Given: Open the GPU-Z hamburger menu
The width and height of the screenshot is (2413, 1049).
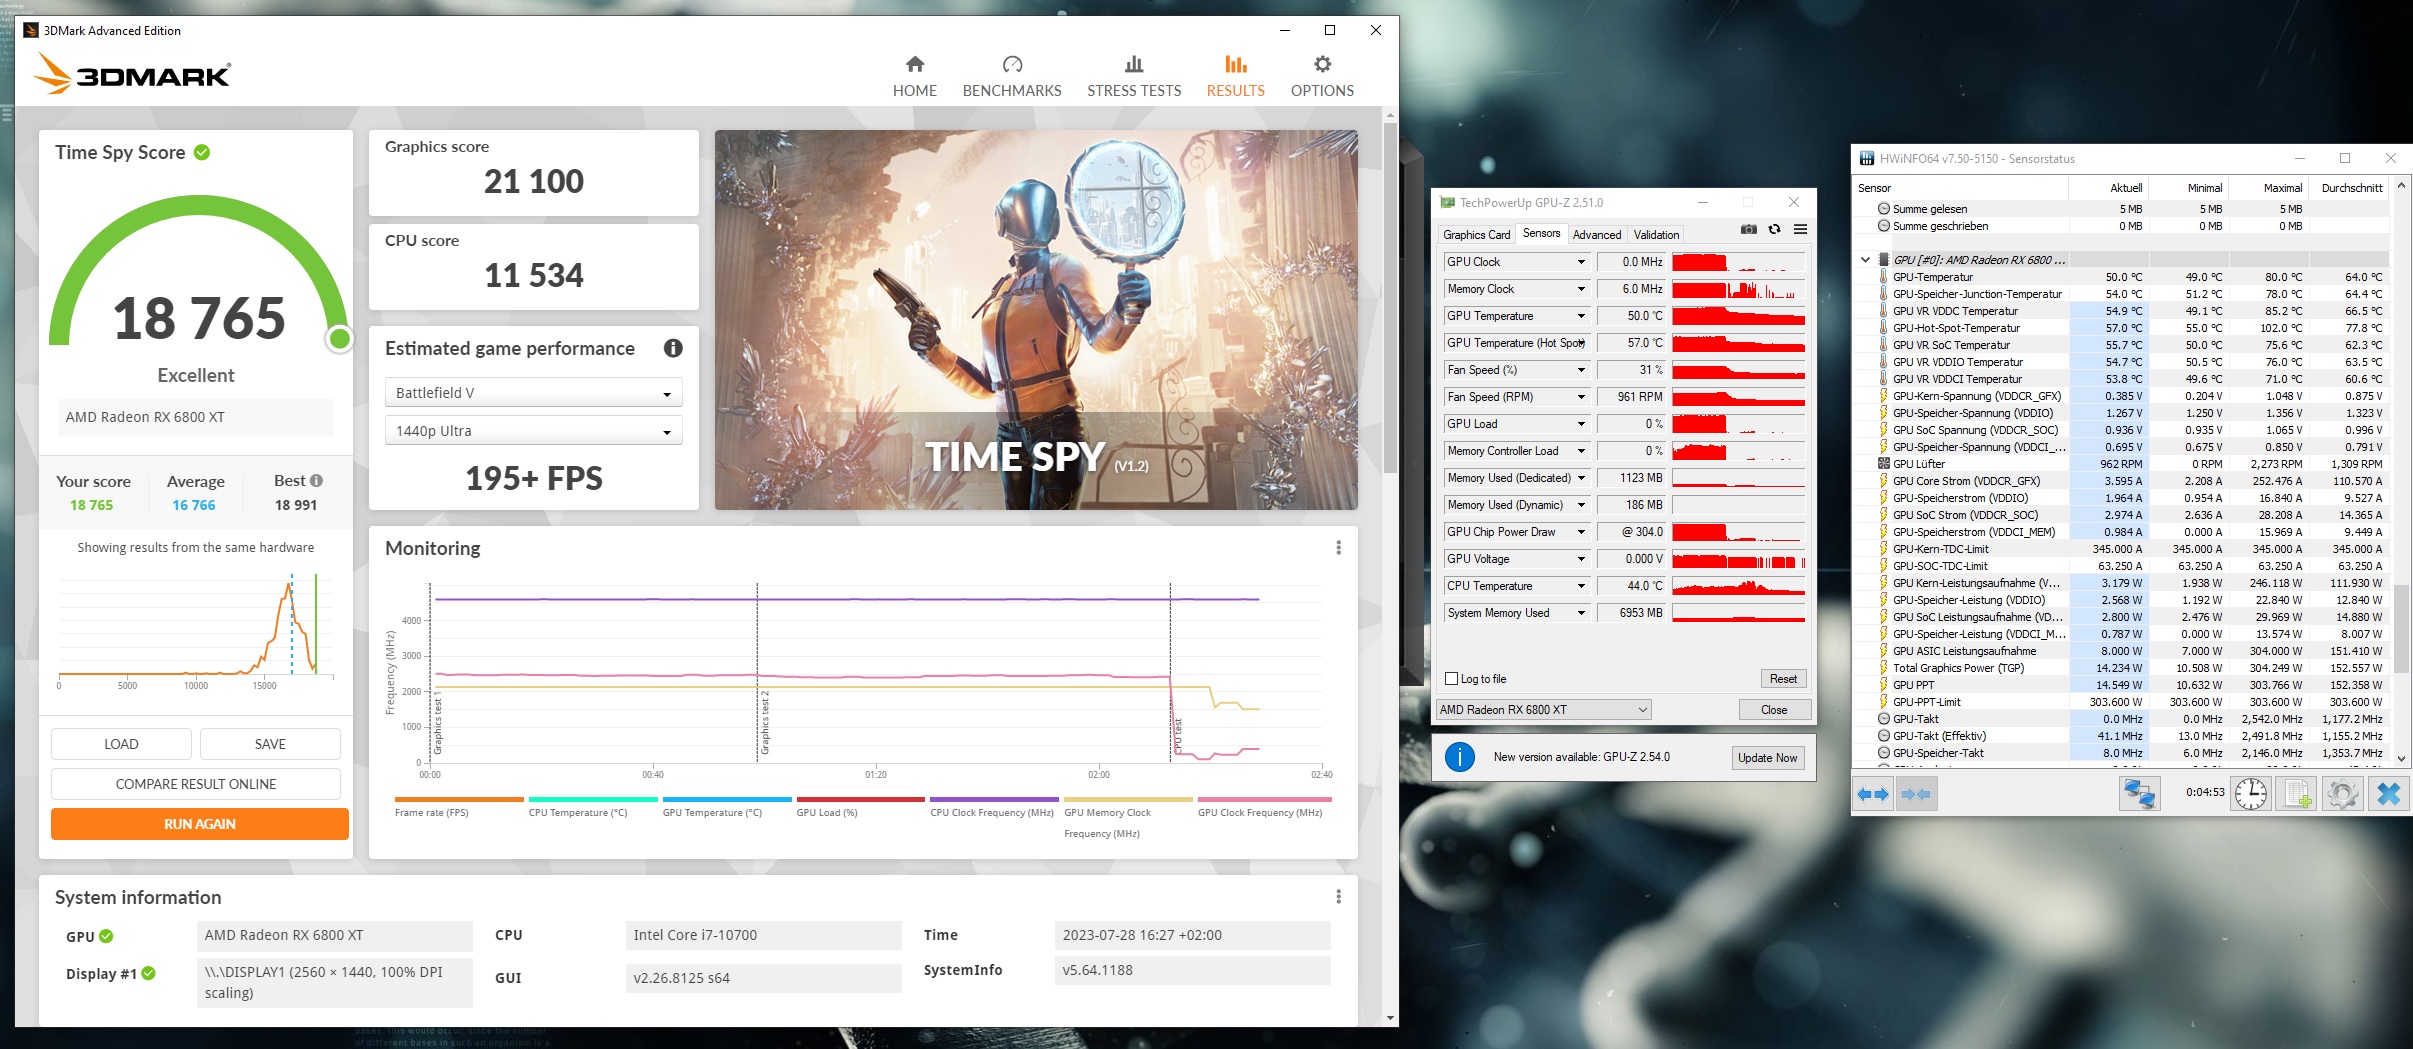Looking at the screenshot, I should tap(1800, 229).
